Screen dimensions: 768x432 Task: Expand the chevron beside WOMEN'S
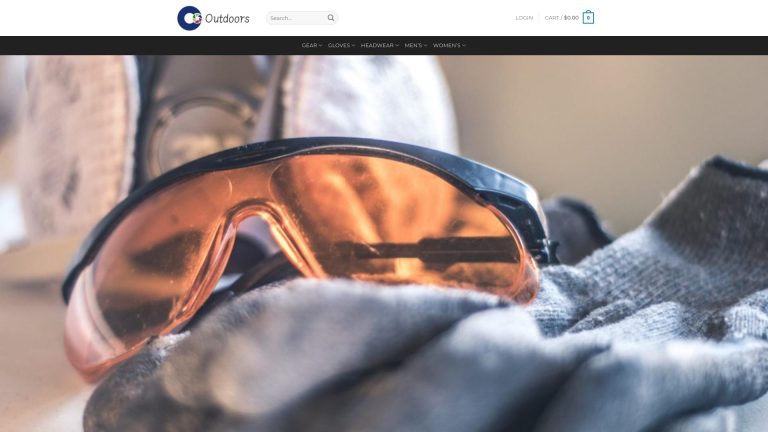464,45
